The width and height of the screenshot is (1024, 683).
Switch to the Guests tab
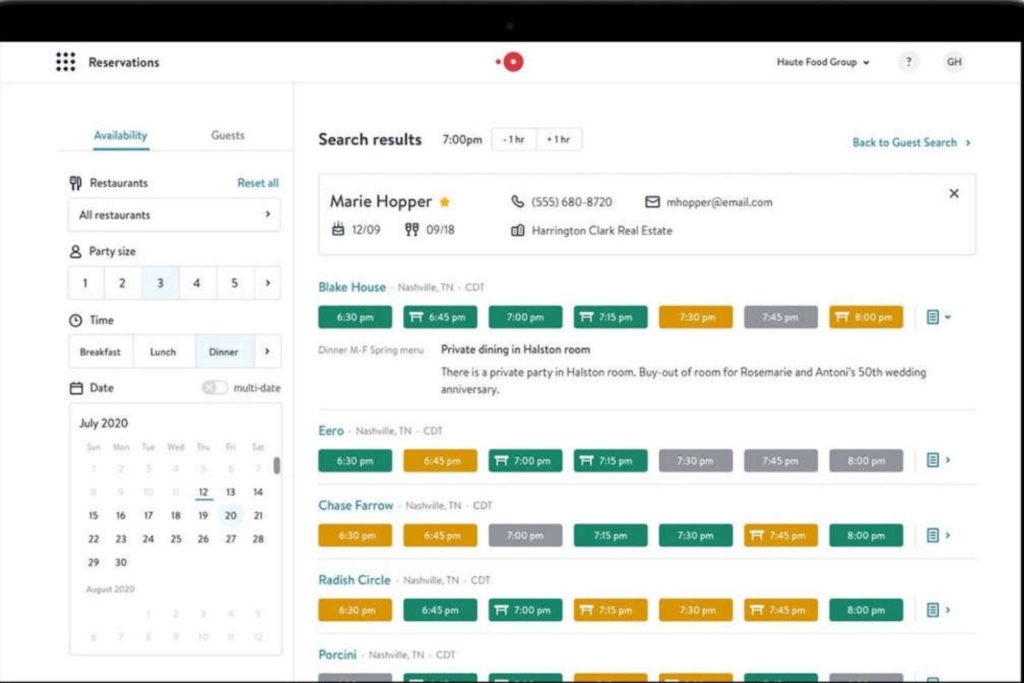coord(228,135)
